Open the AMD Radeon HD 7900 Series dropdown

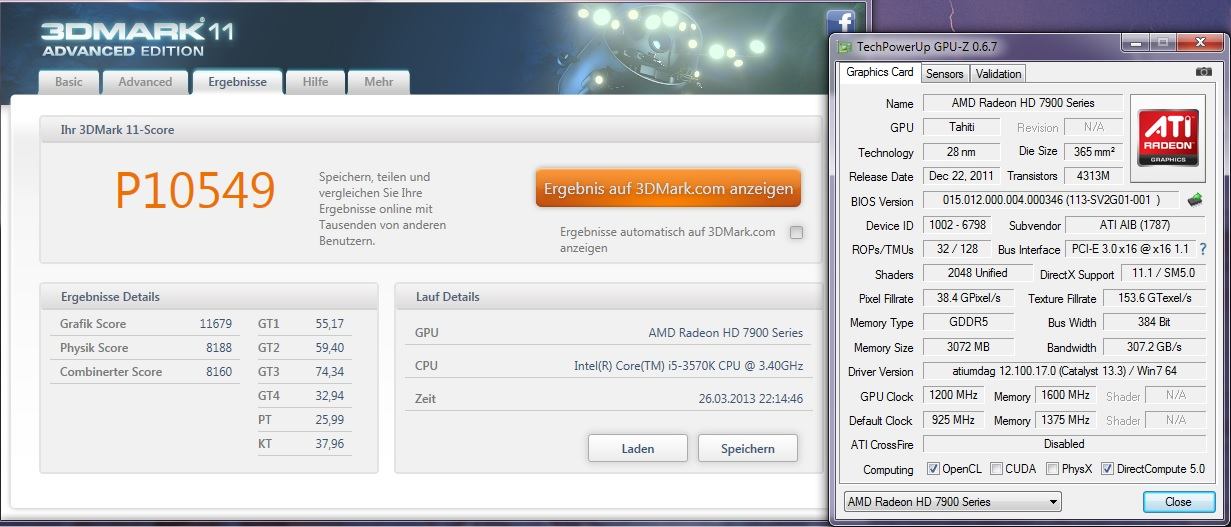pyautogui.click(x=951, y=502)
